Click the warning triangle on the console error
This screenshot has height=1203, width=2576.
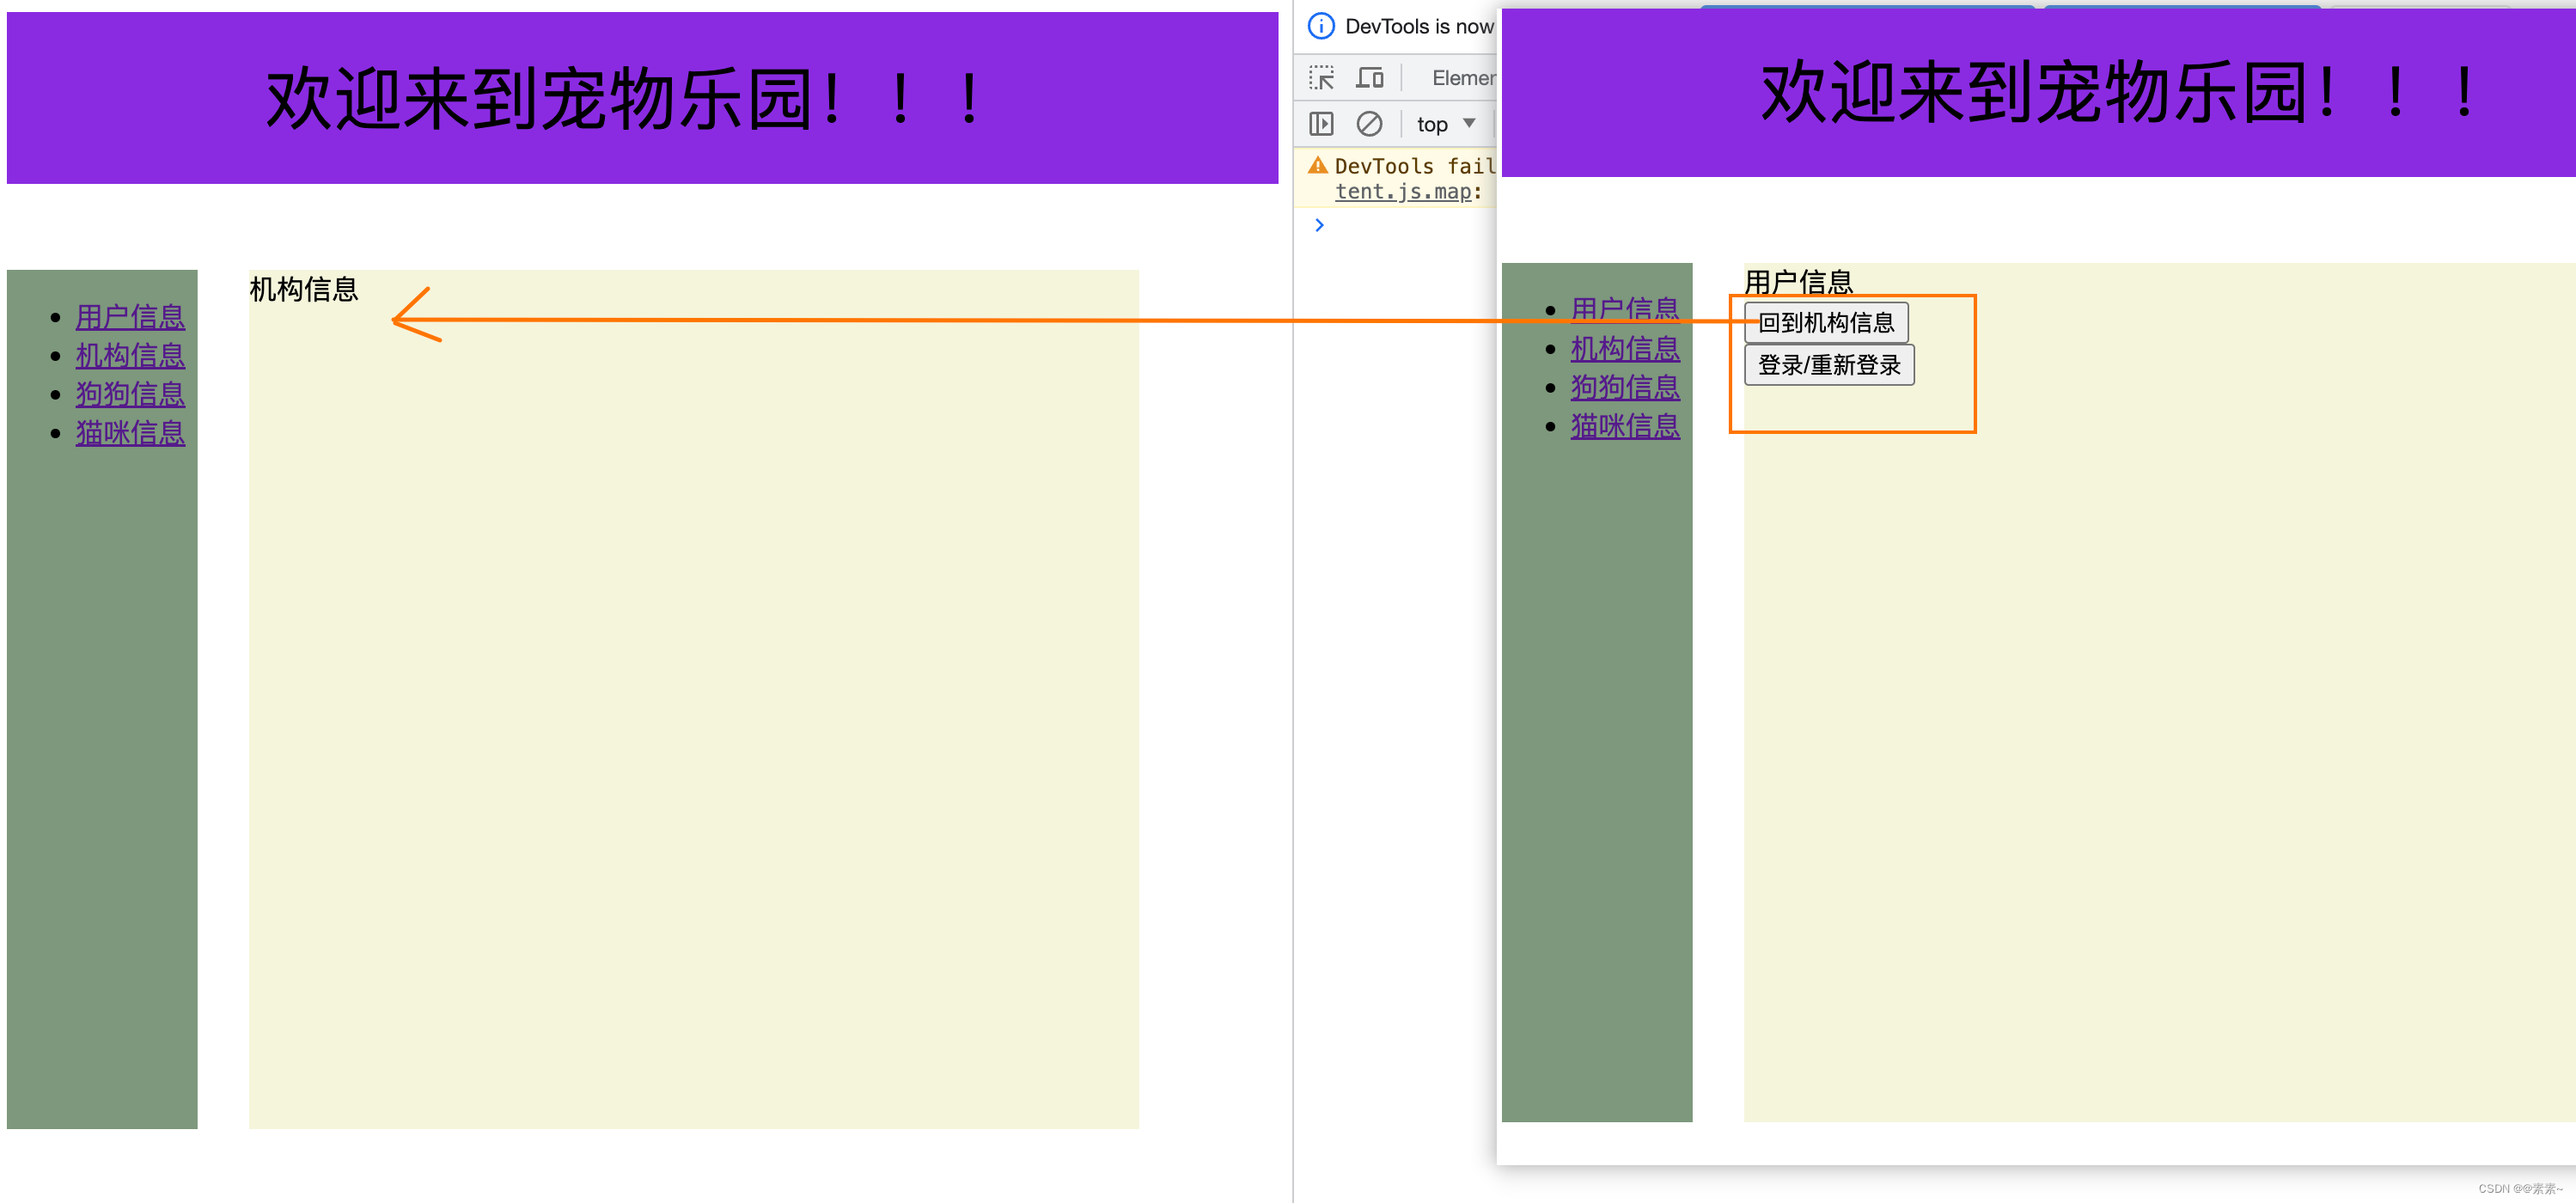tap(1318, 164)
